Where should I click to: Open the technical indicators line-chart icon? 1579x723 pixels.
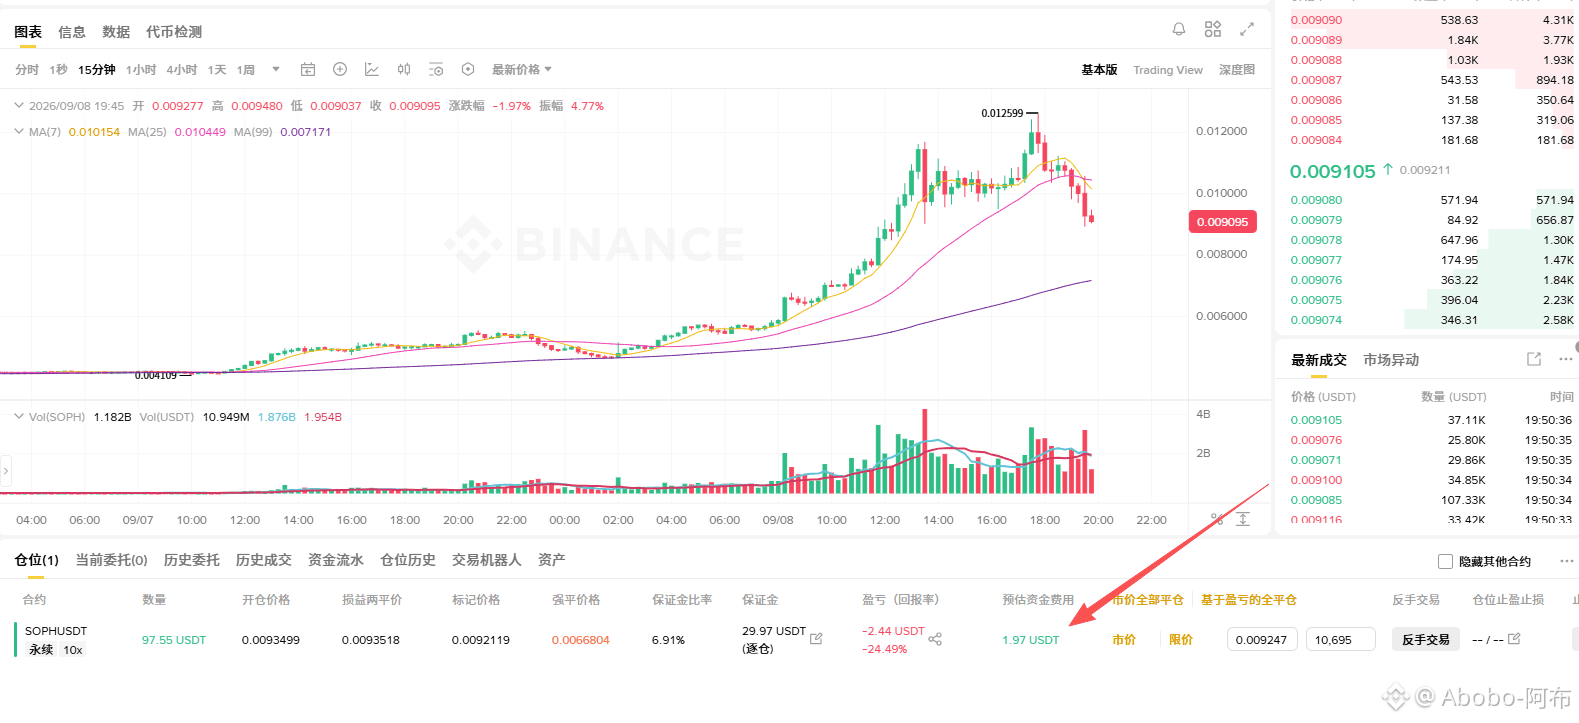(x=372, y=70)
